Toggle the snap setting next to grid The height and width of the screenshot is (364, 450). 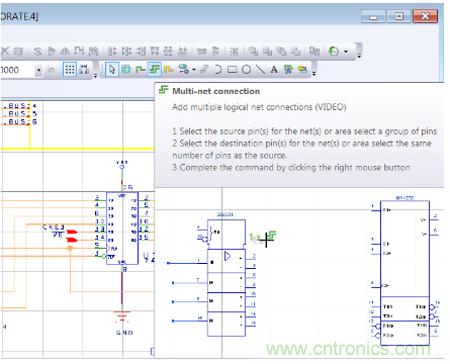pos(84,70)
